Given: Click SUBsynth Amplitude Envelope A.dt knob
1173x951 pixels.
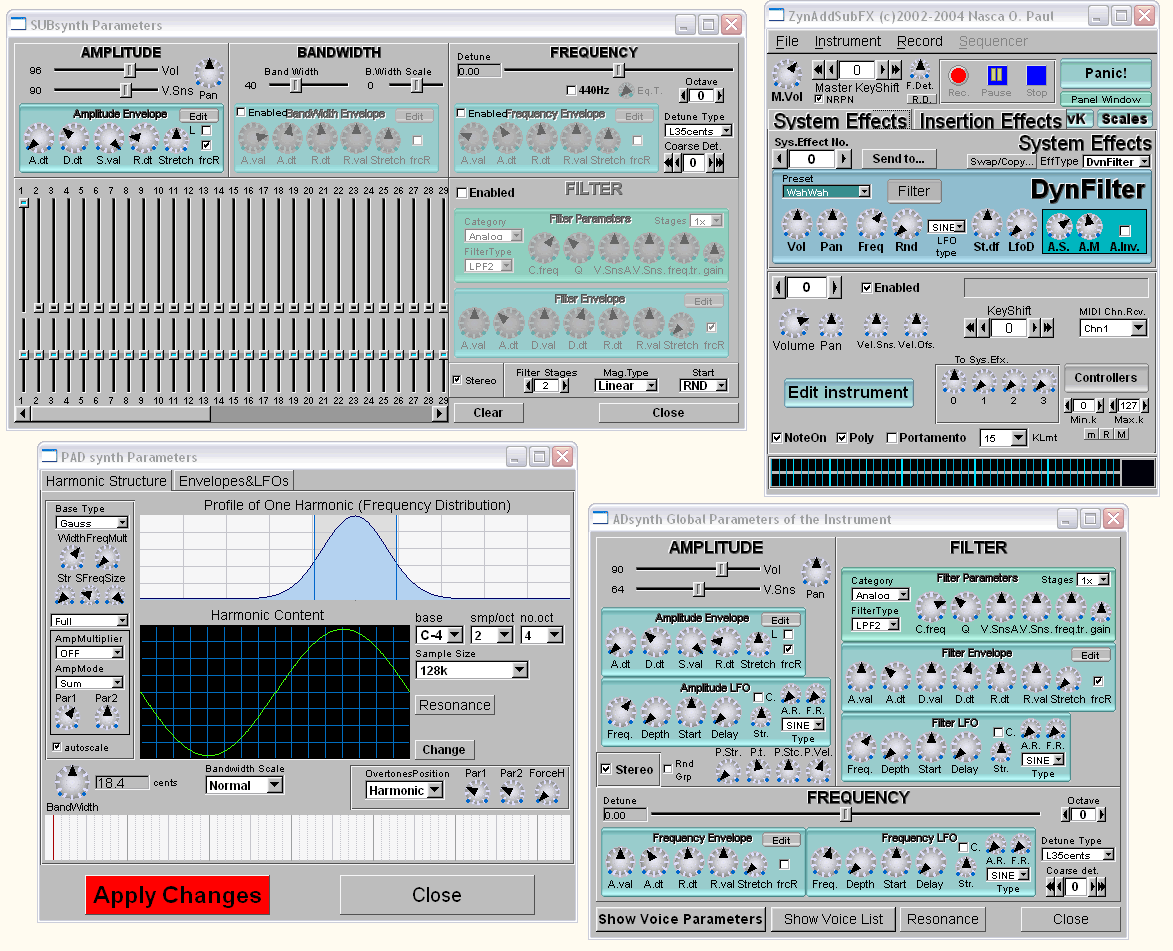Looking at the screenshot, I should [x=38, y=139].
